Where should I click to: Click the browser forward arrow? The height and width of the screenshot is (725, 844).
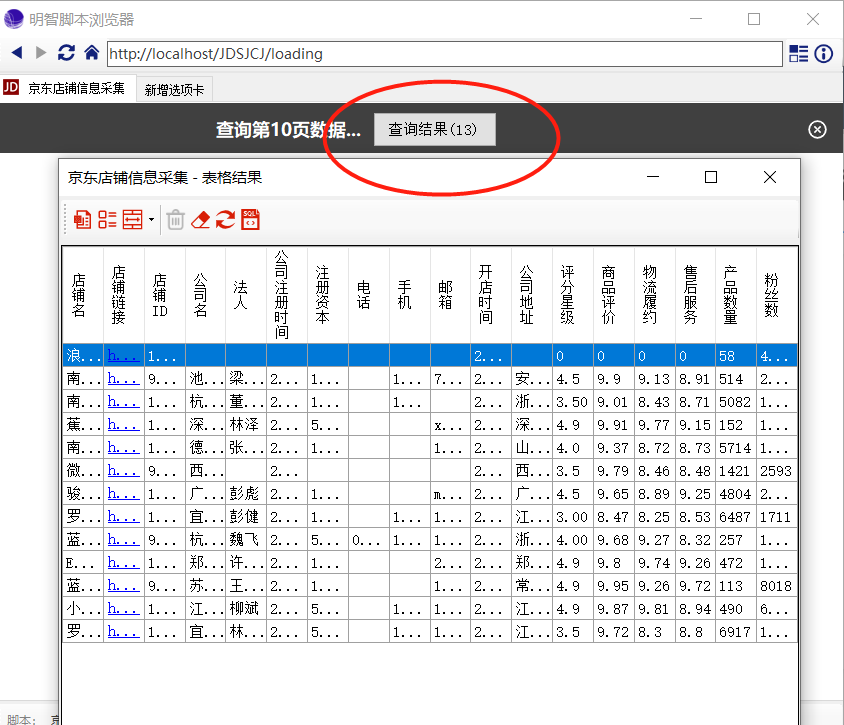click(41, 53)
